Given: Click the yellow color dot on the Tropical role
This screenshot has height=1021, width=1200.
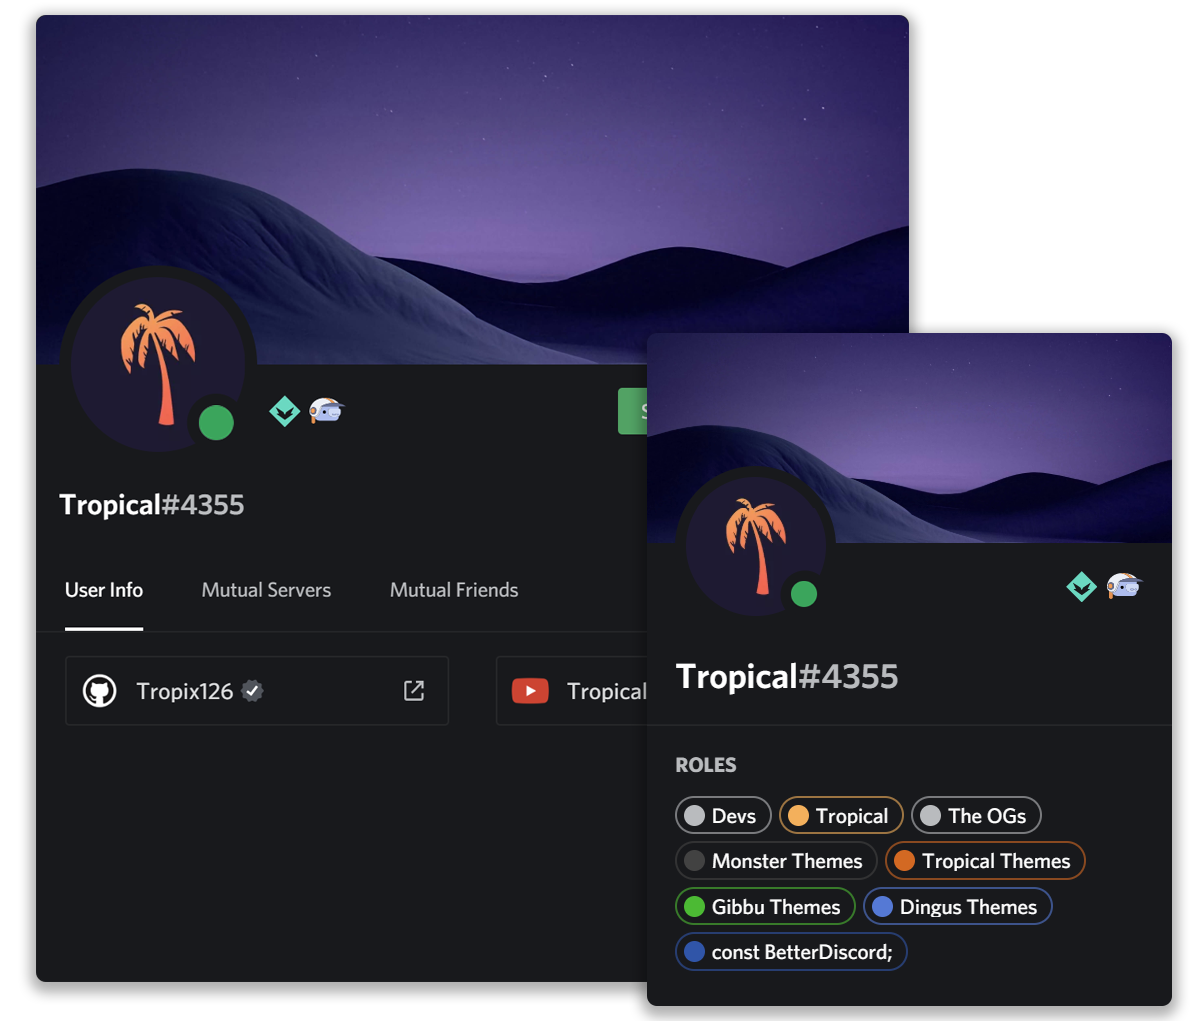Looking at the screenshot, I should [x=798, y=816].
